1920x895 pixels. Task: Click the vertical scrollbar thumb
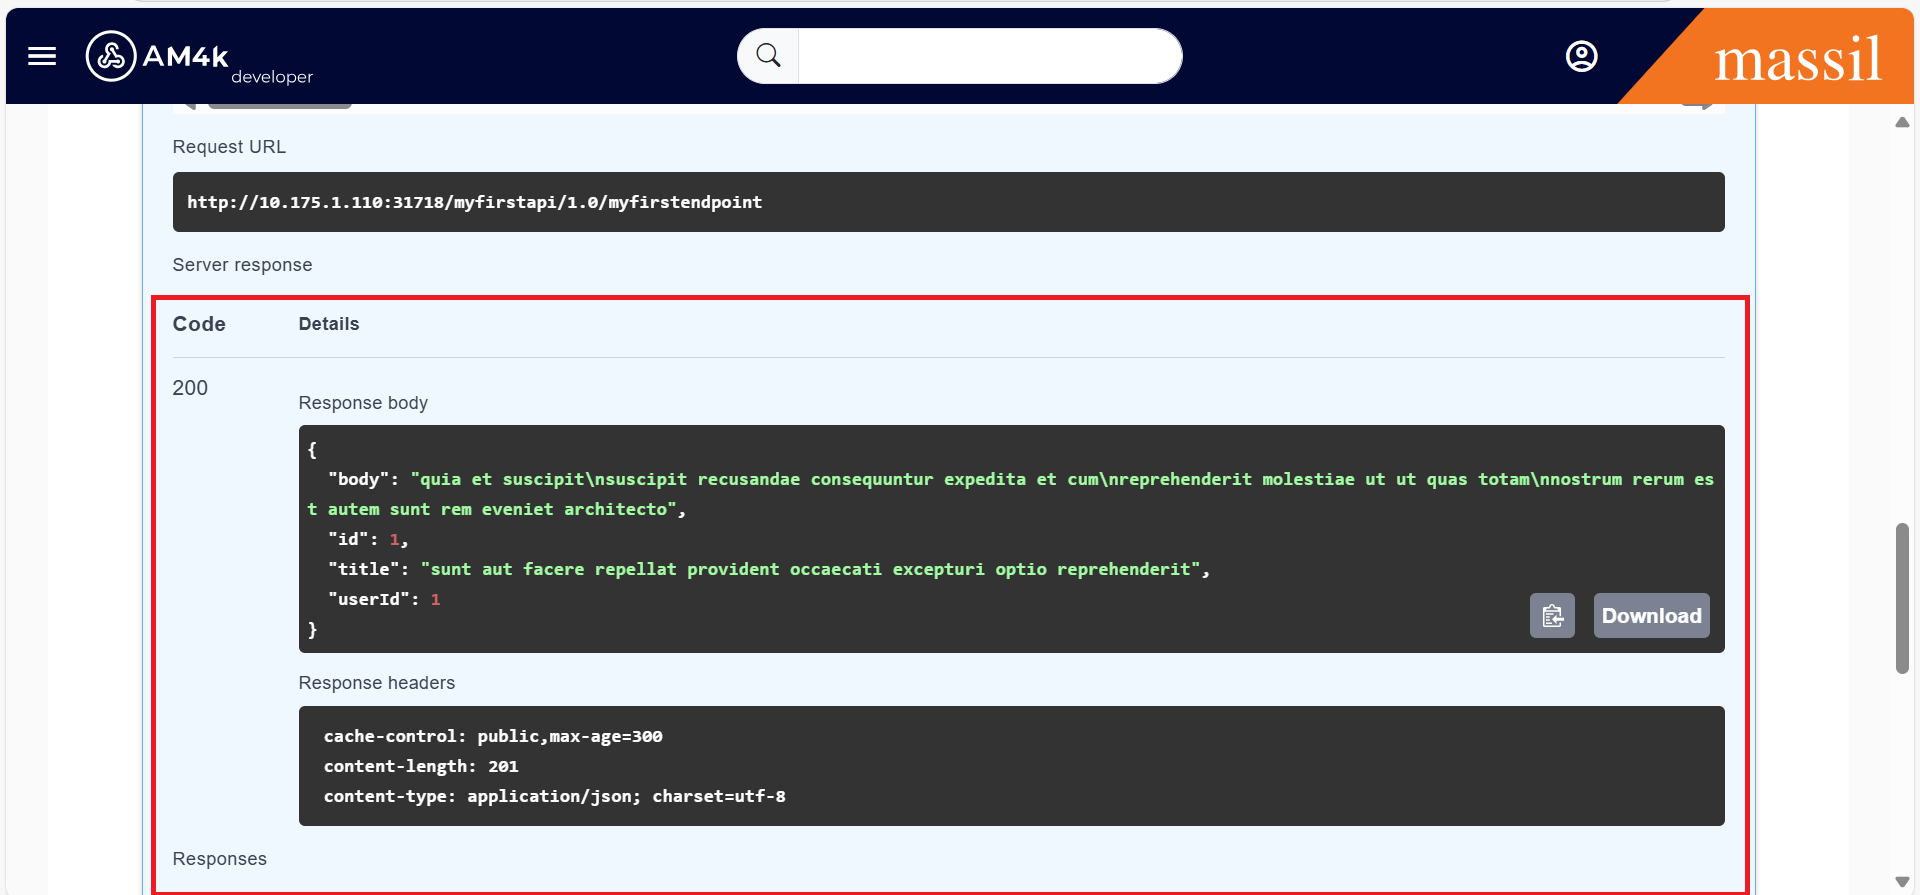tap(1902, 598)
